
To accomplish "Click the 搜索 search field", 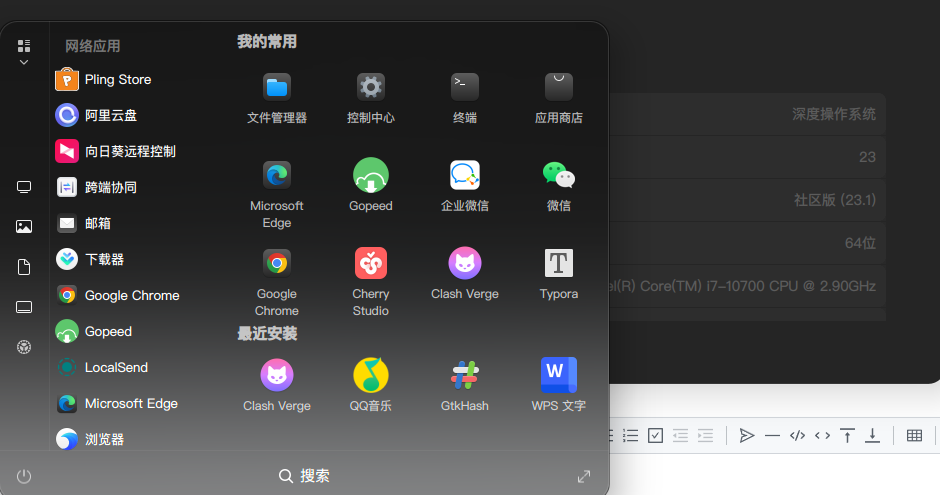I will (305, 476).
